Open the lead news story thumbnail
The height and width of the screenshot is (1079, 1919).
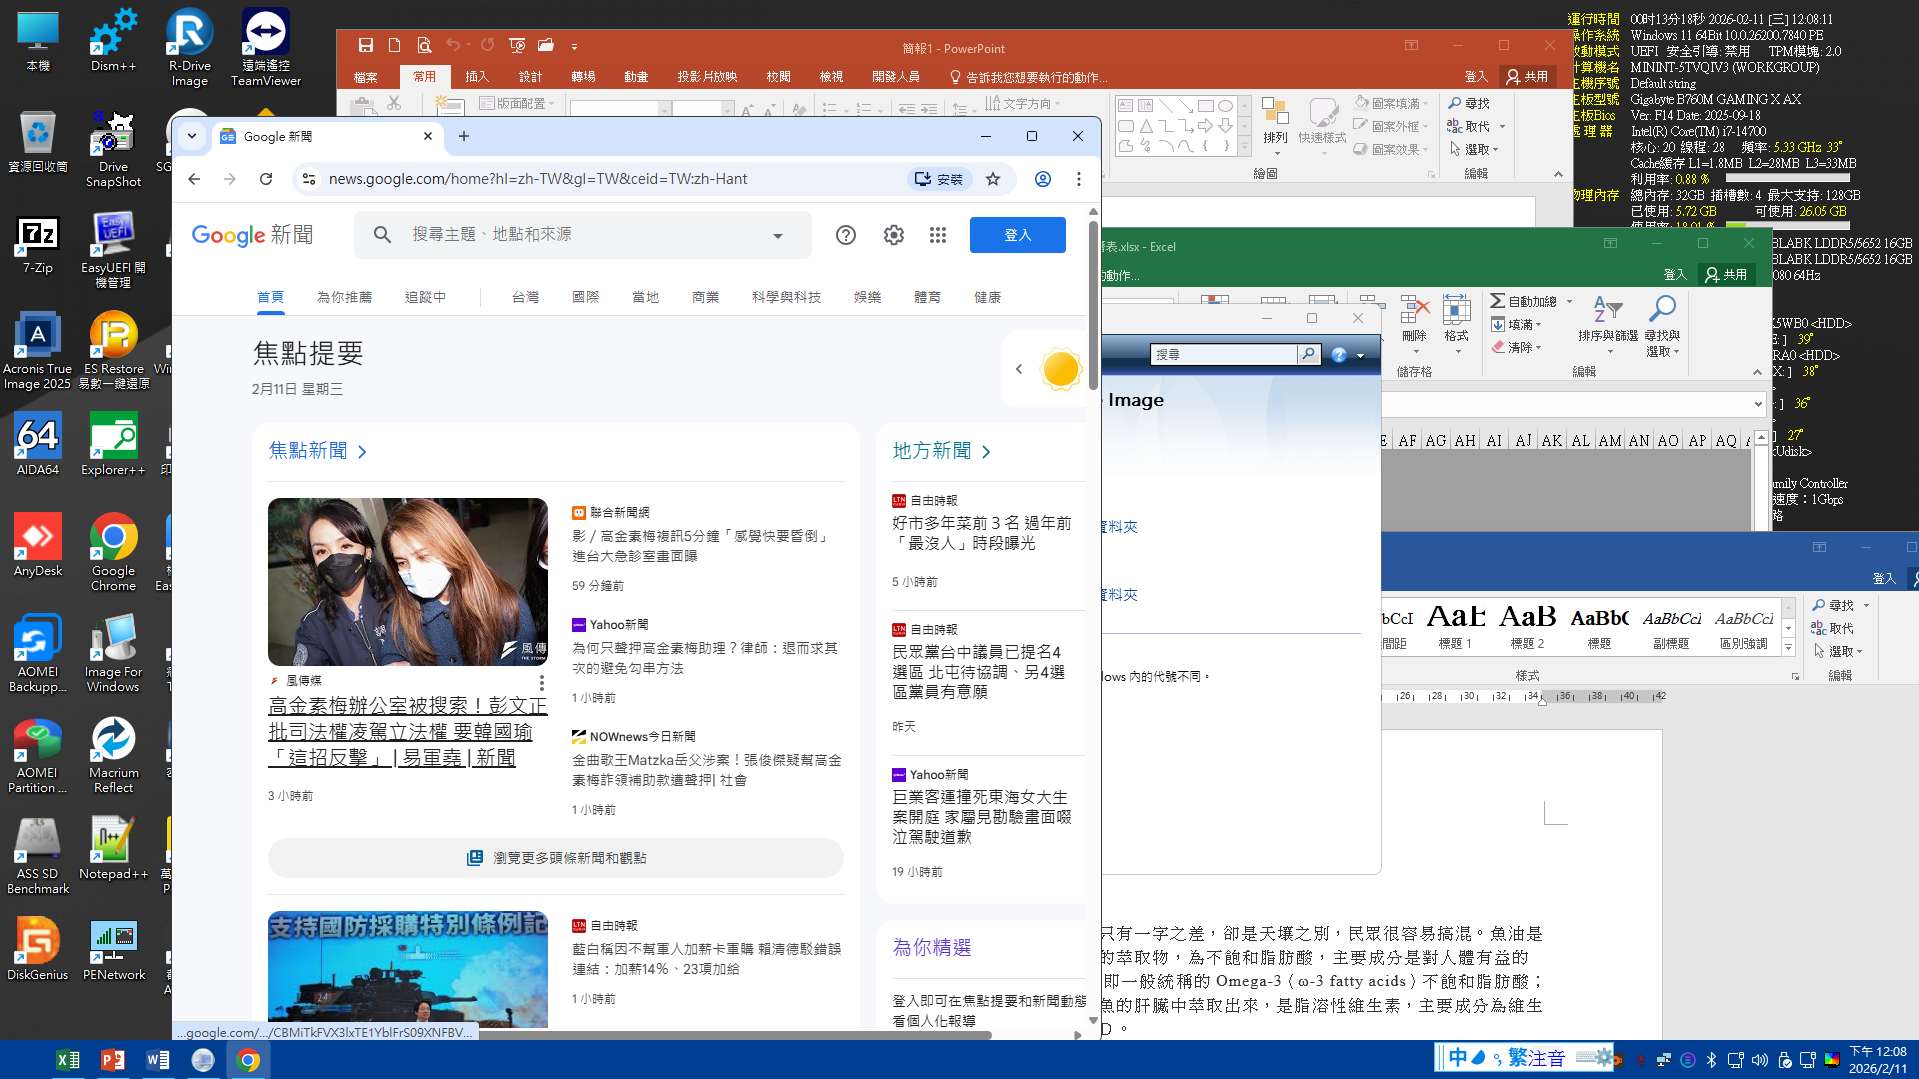(408, 582)
